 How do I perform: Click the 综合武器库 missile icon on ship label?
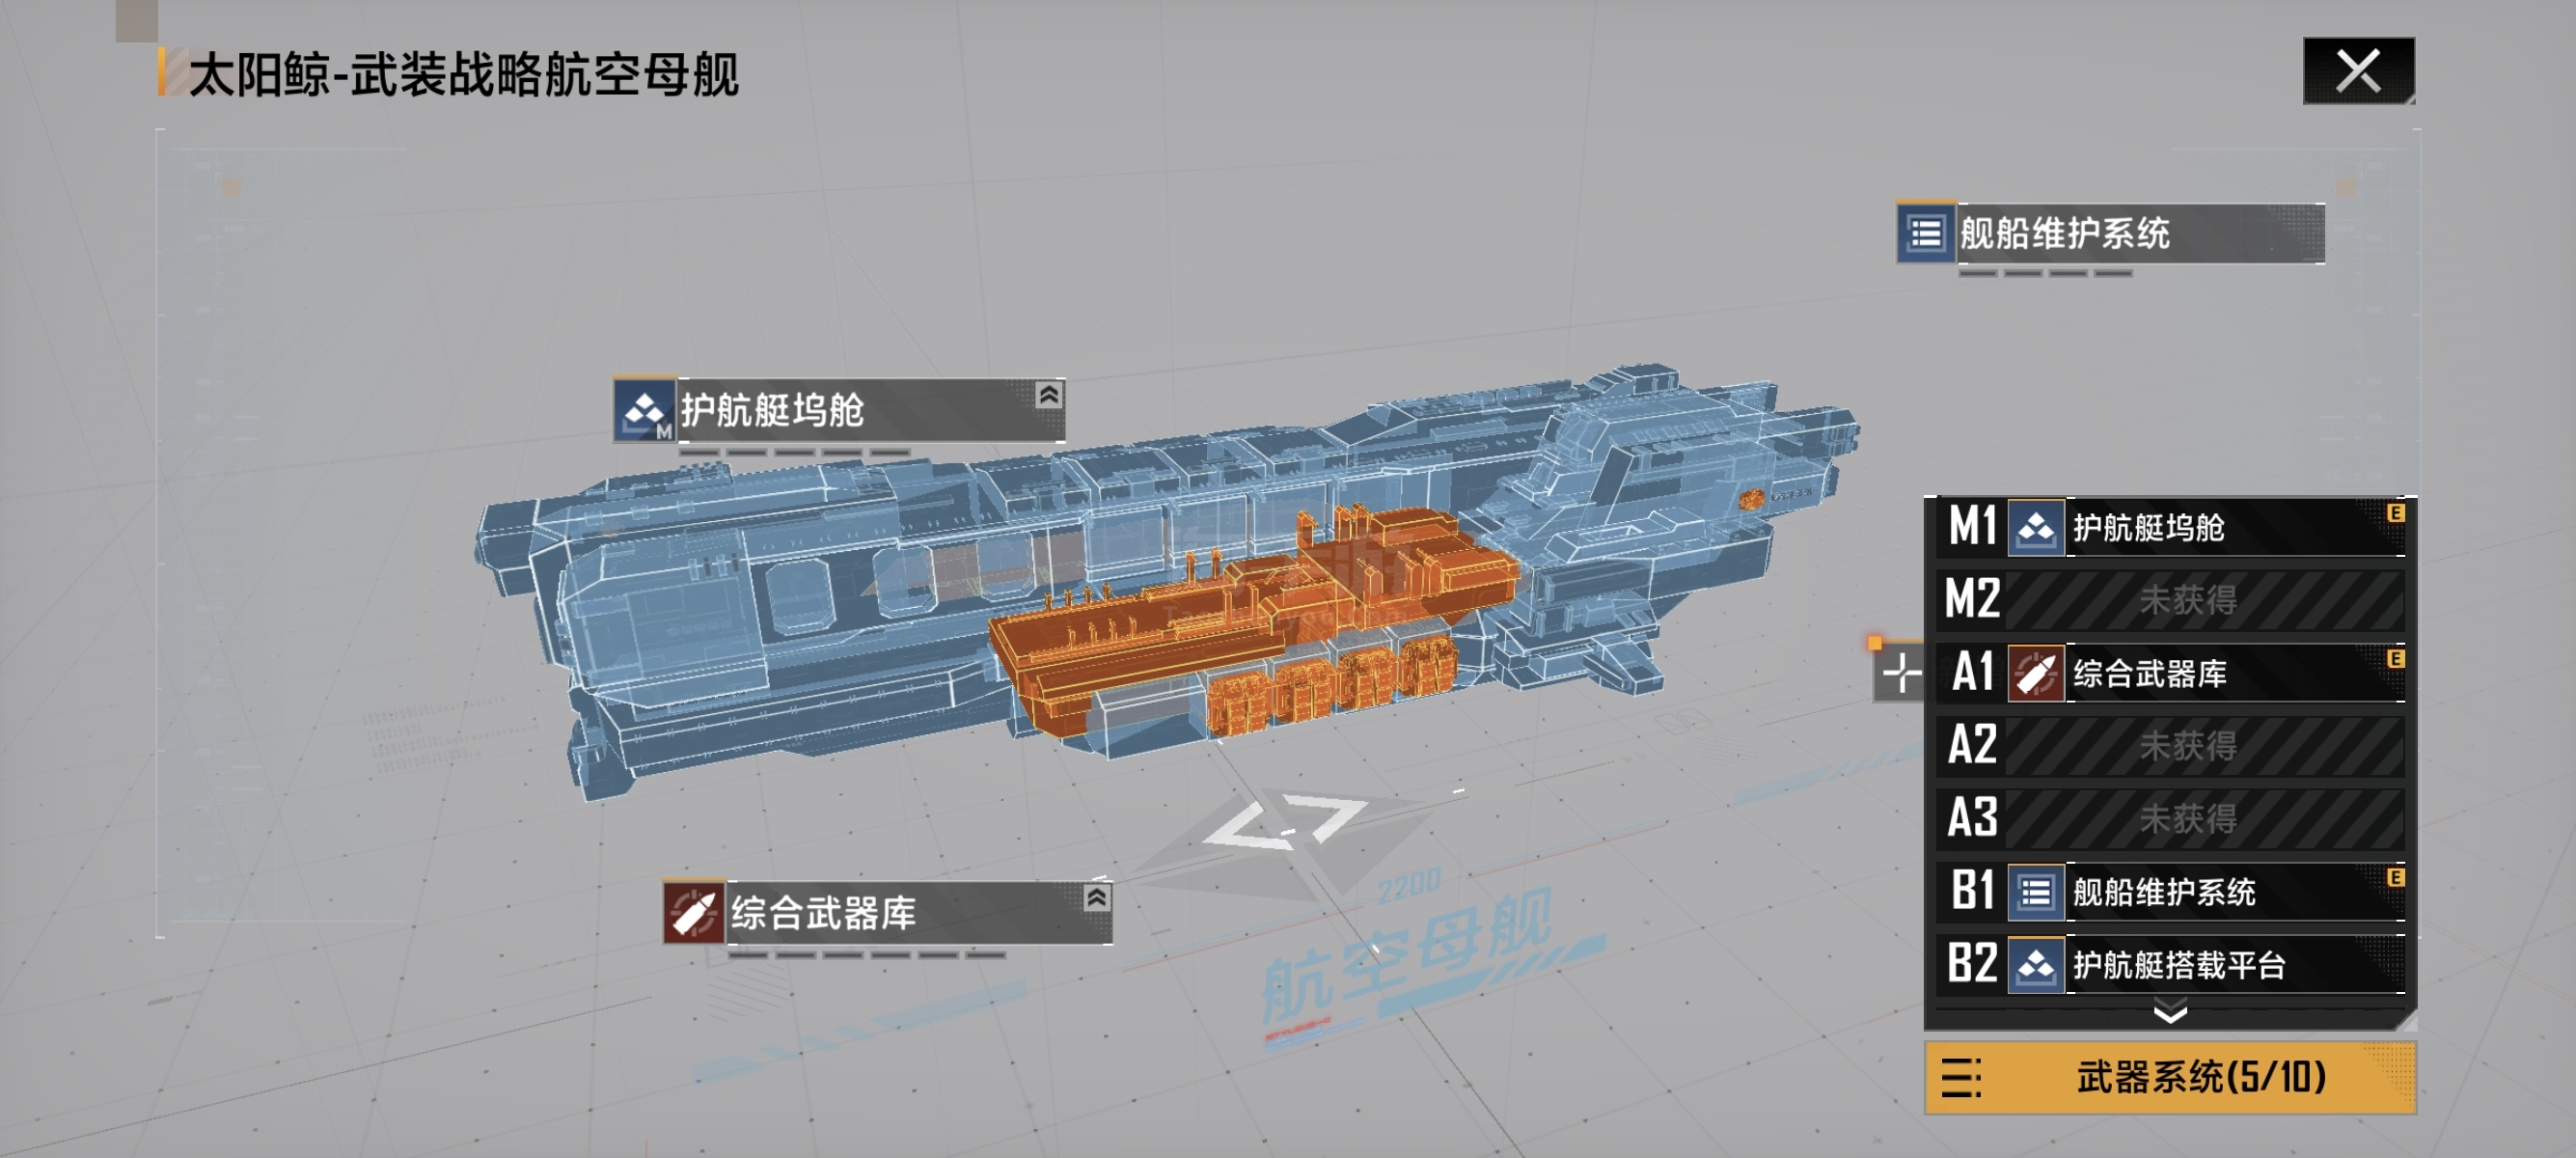pyautogui.click(x=693, y=913)
